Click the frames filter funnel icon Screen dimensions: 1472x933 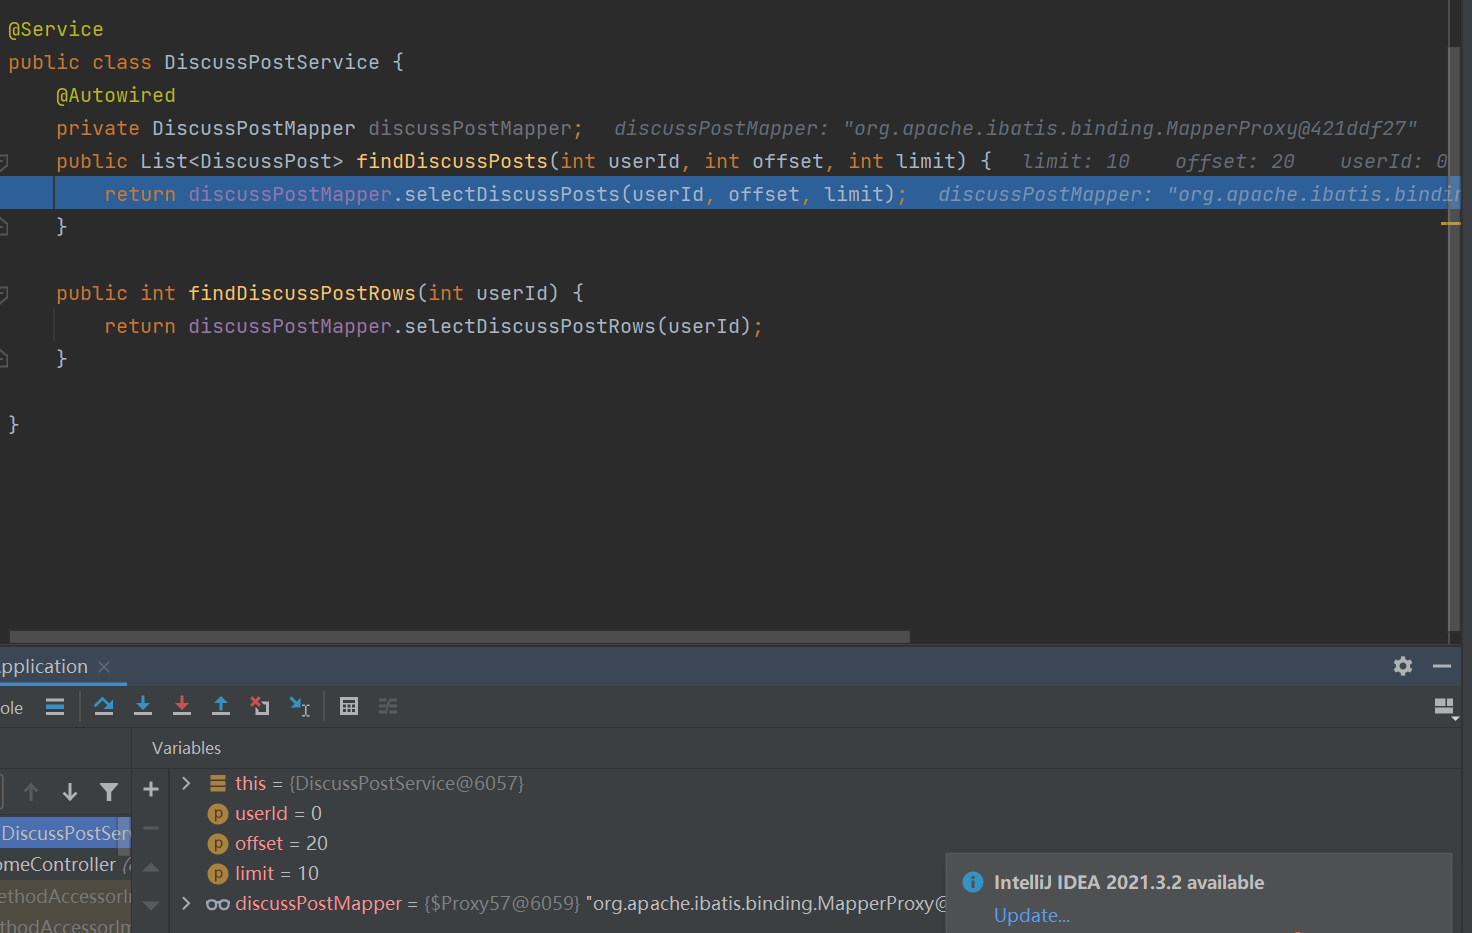point(109,793)
